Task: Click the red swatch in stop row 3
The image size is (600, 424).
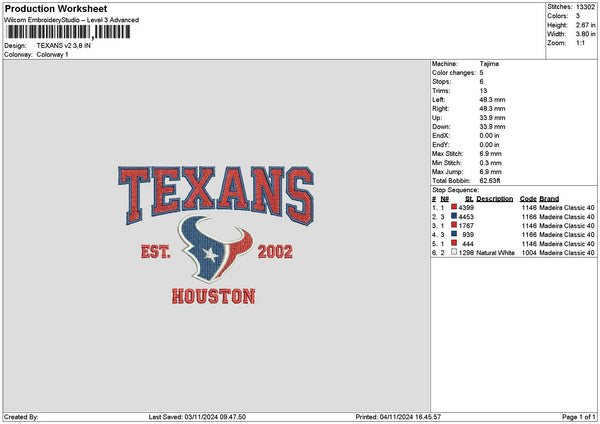Action: pyautogui.click(x=454, y=225)
